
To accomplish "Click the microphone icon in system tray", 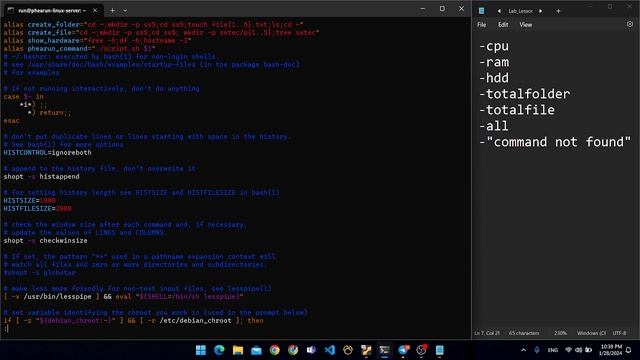I will point(537,350).
